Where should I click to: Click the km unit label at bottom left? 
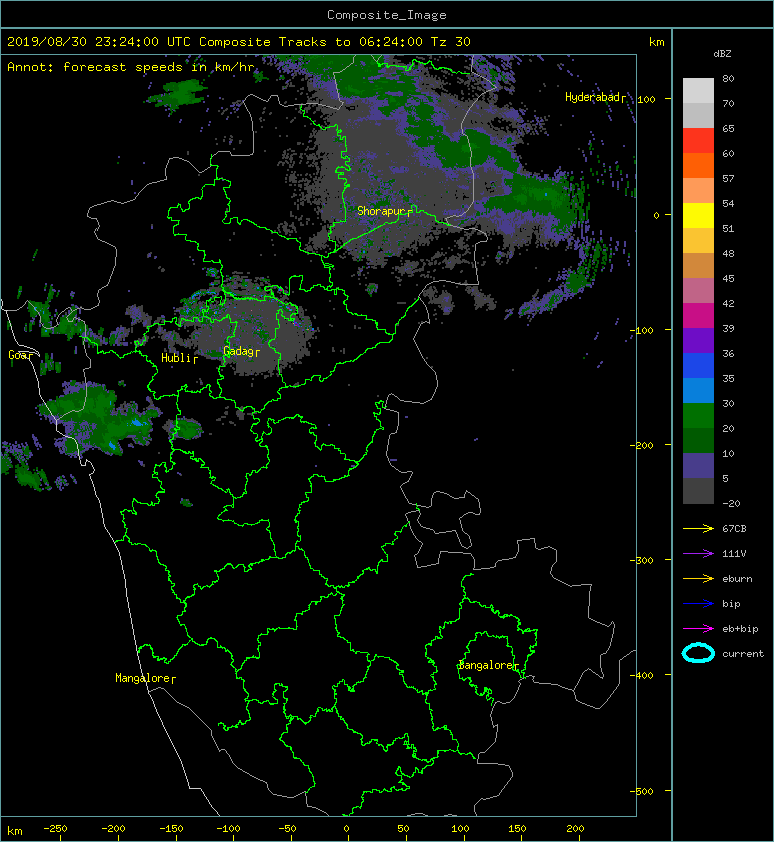15,831
